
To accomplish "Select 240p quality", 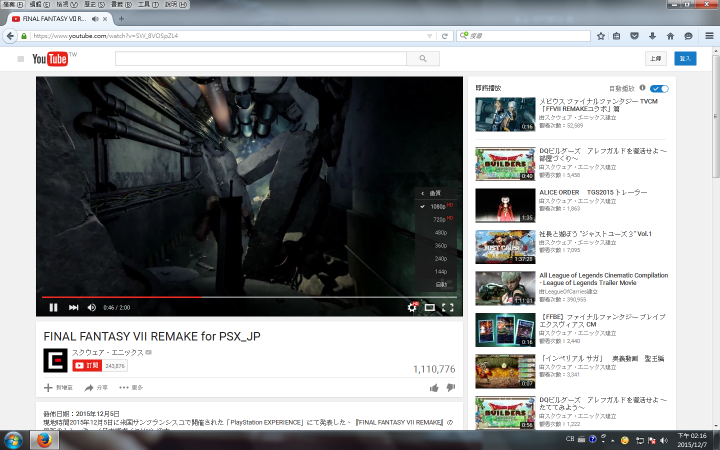I will (436, 259).
